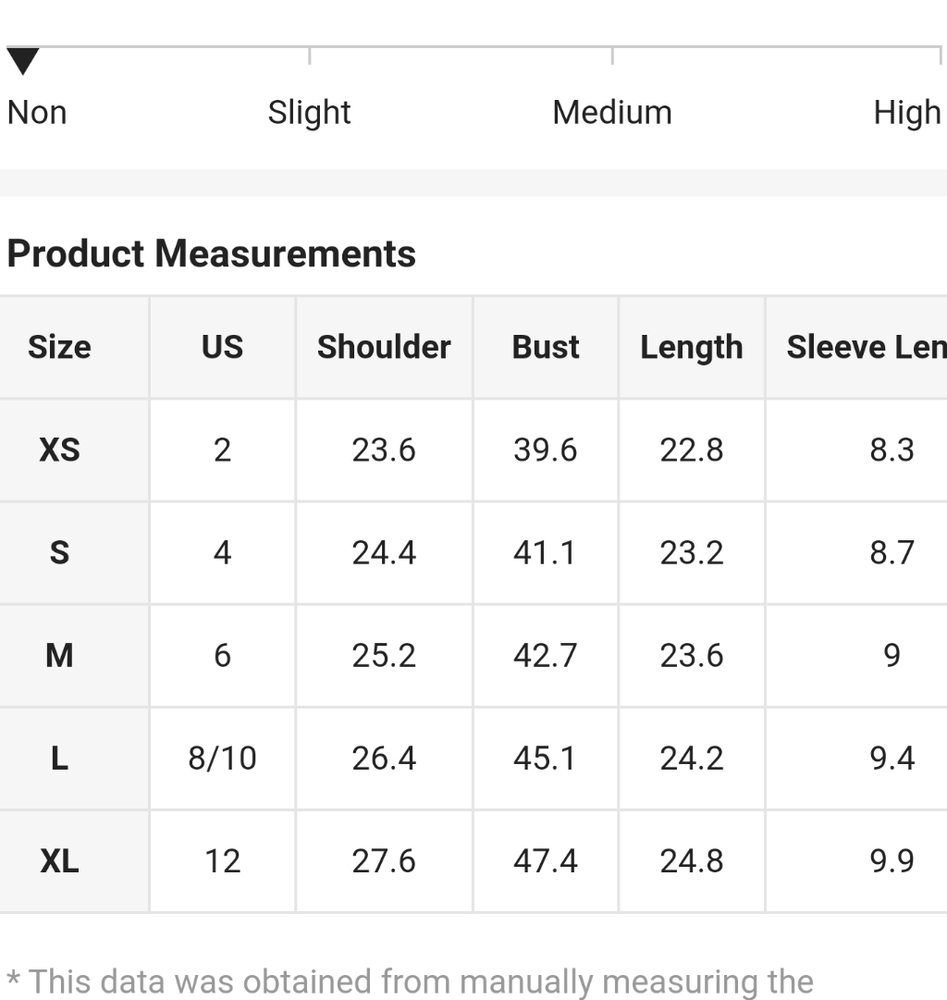
Task: Click the Shoulder column header
Action: 384,348
